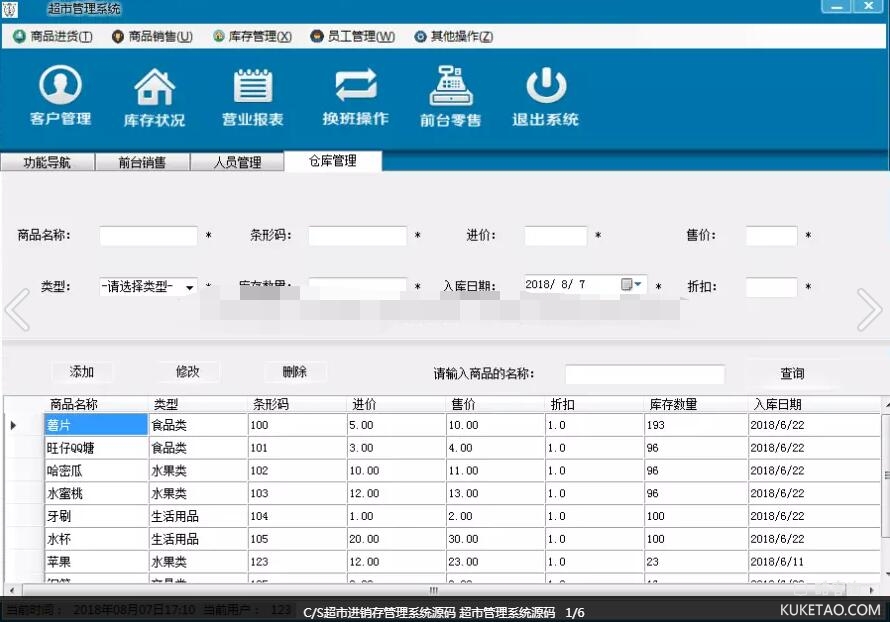Click the 删除 delete button
Image resolution: width=890 pixels, height=622 pixels.
click(x=295, y=372)
